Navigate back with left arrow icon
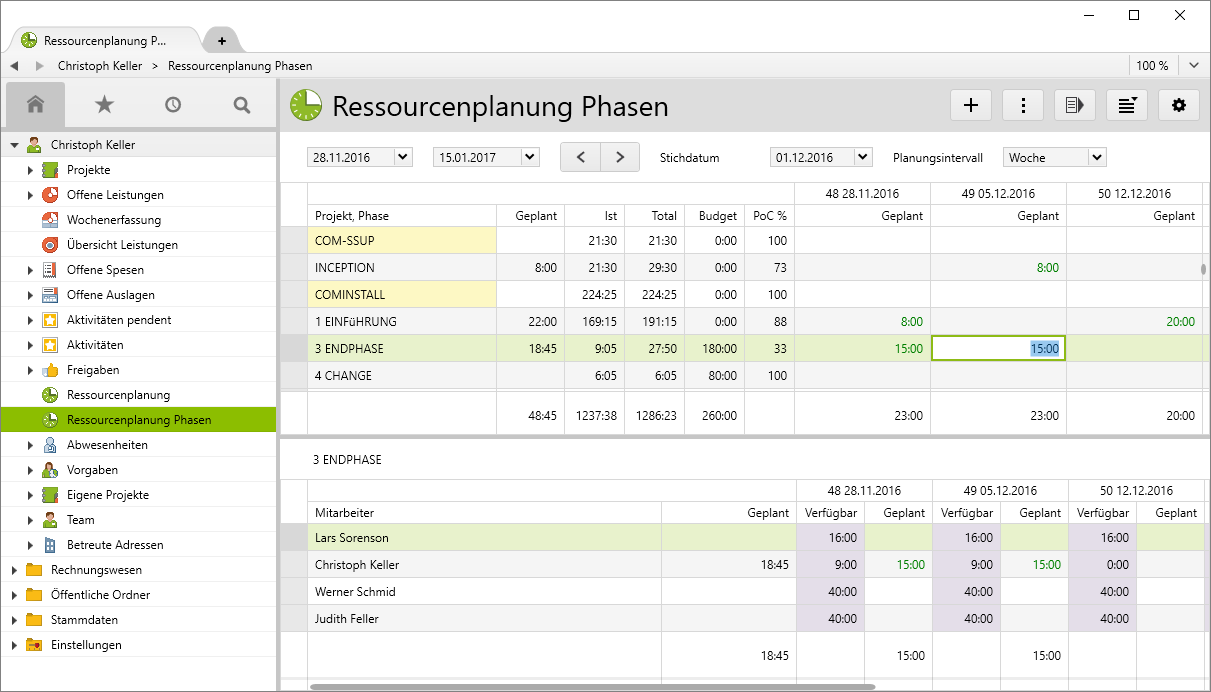The image size is (1211, 692). tap(14, 66)
